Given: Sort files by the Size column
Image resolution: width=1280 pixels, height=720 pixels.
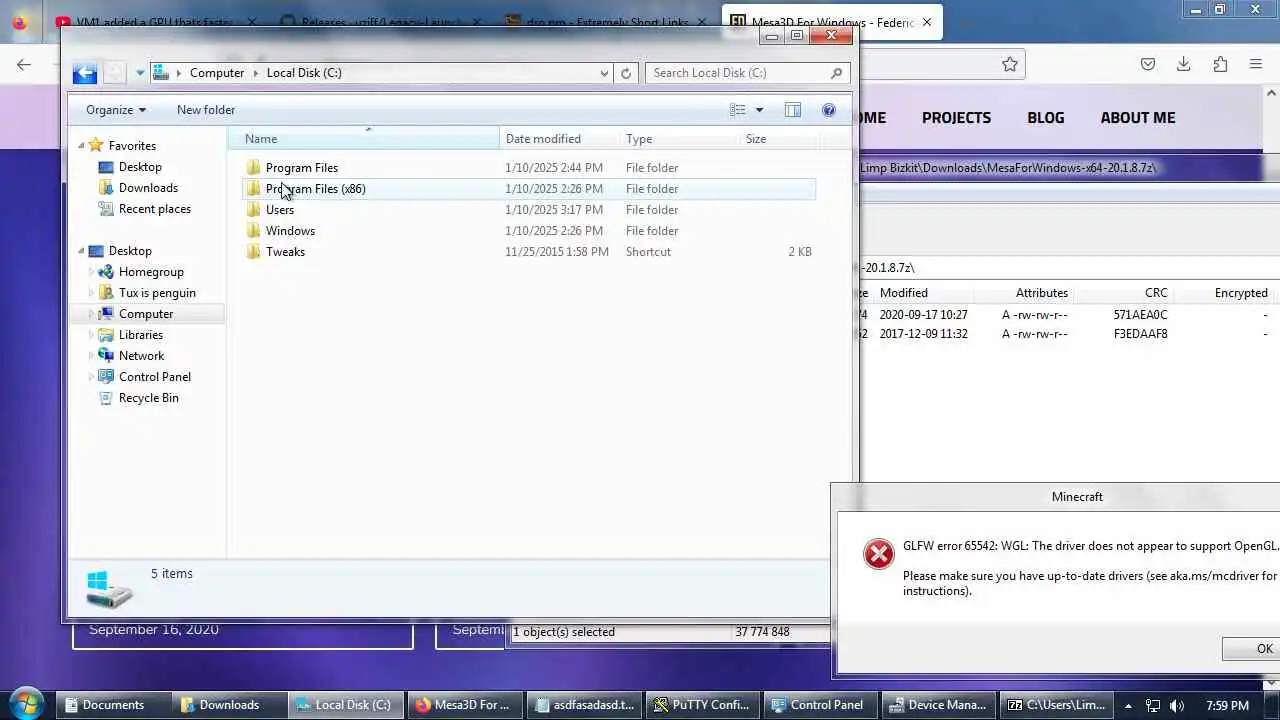Looking at the screenshot, I should pyautogui.click(x=778, y=139).
